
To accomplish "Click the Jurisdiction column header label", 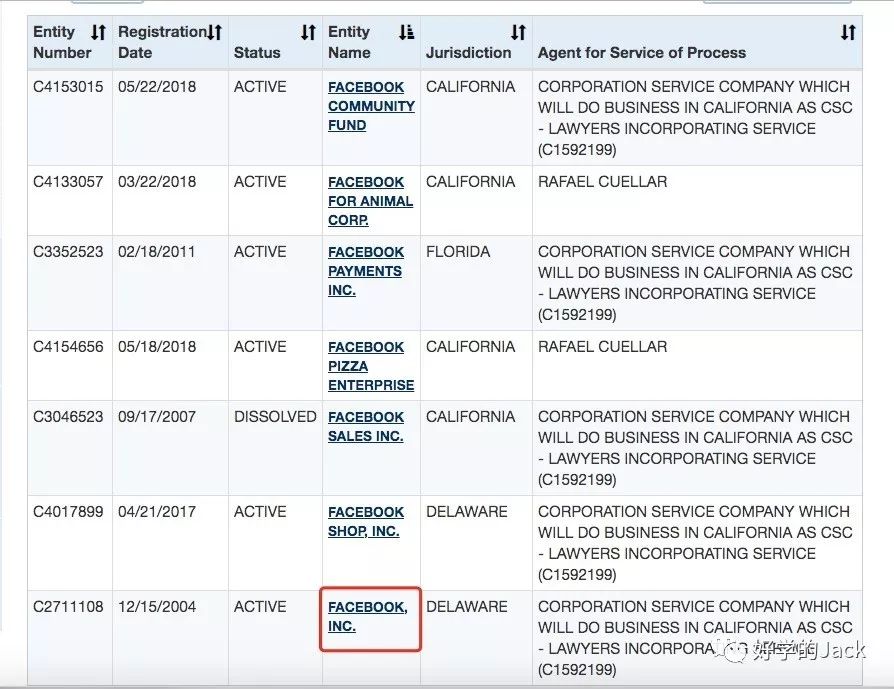I will tap(468, 52).
